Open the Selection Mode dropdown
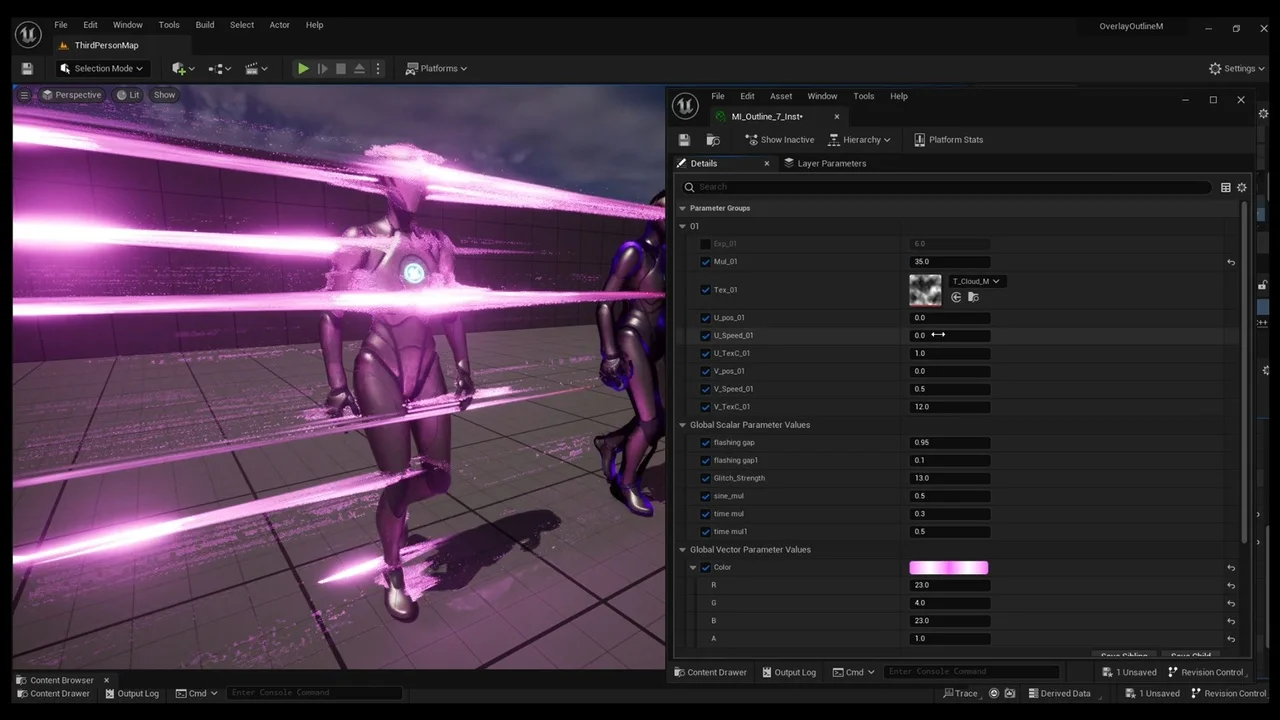The height and width of the screenshot is (720, 1280). click(x=101, y=69)
